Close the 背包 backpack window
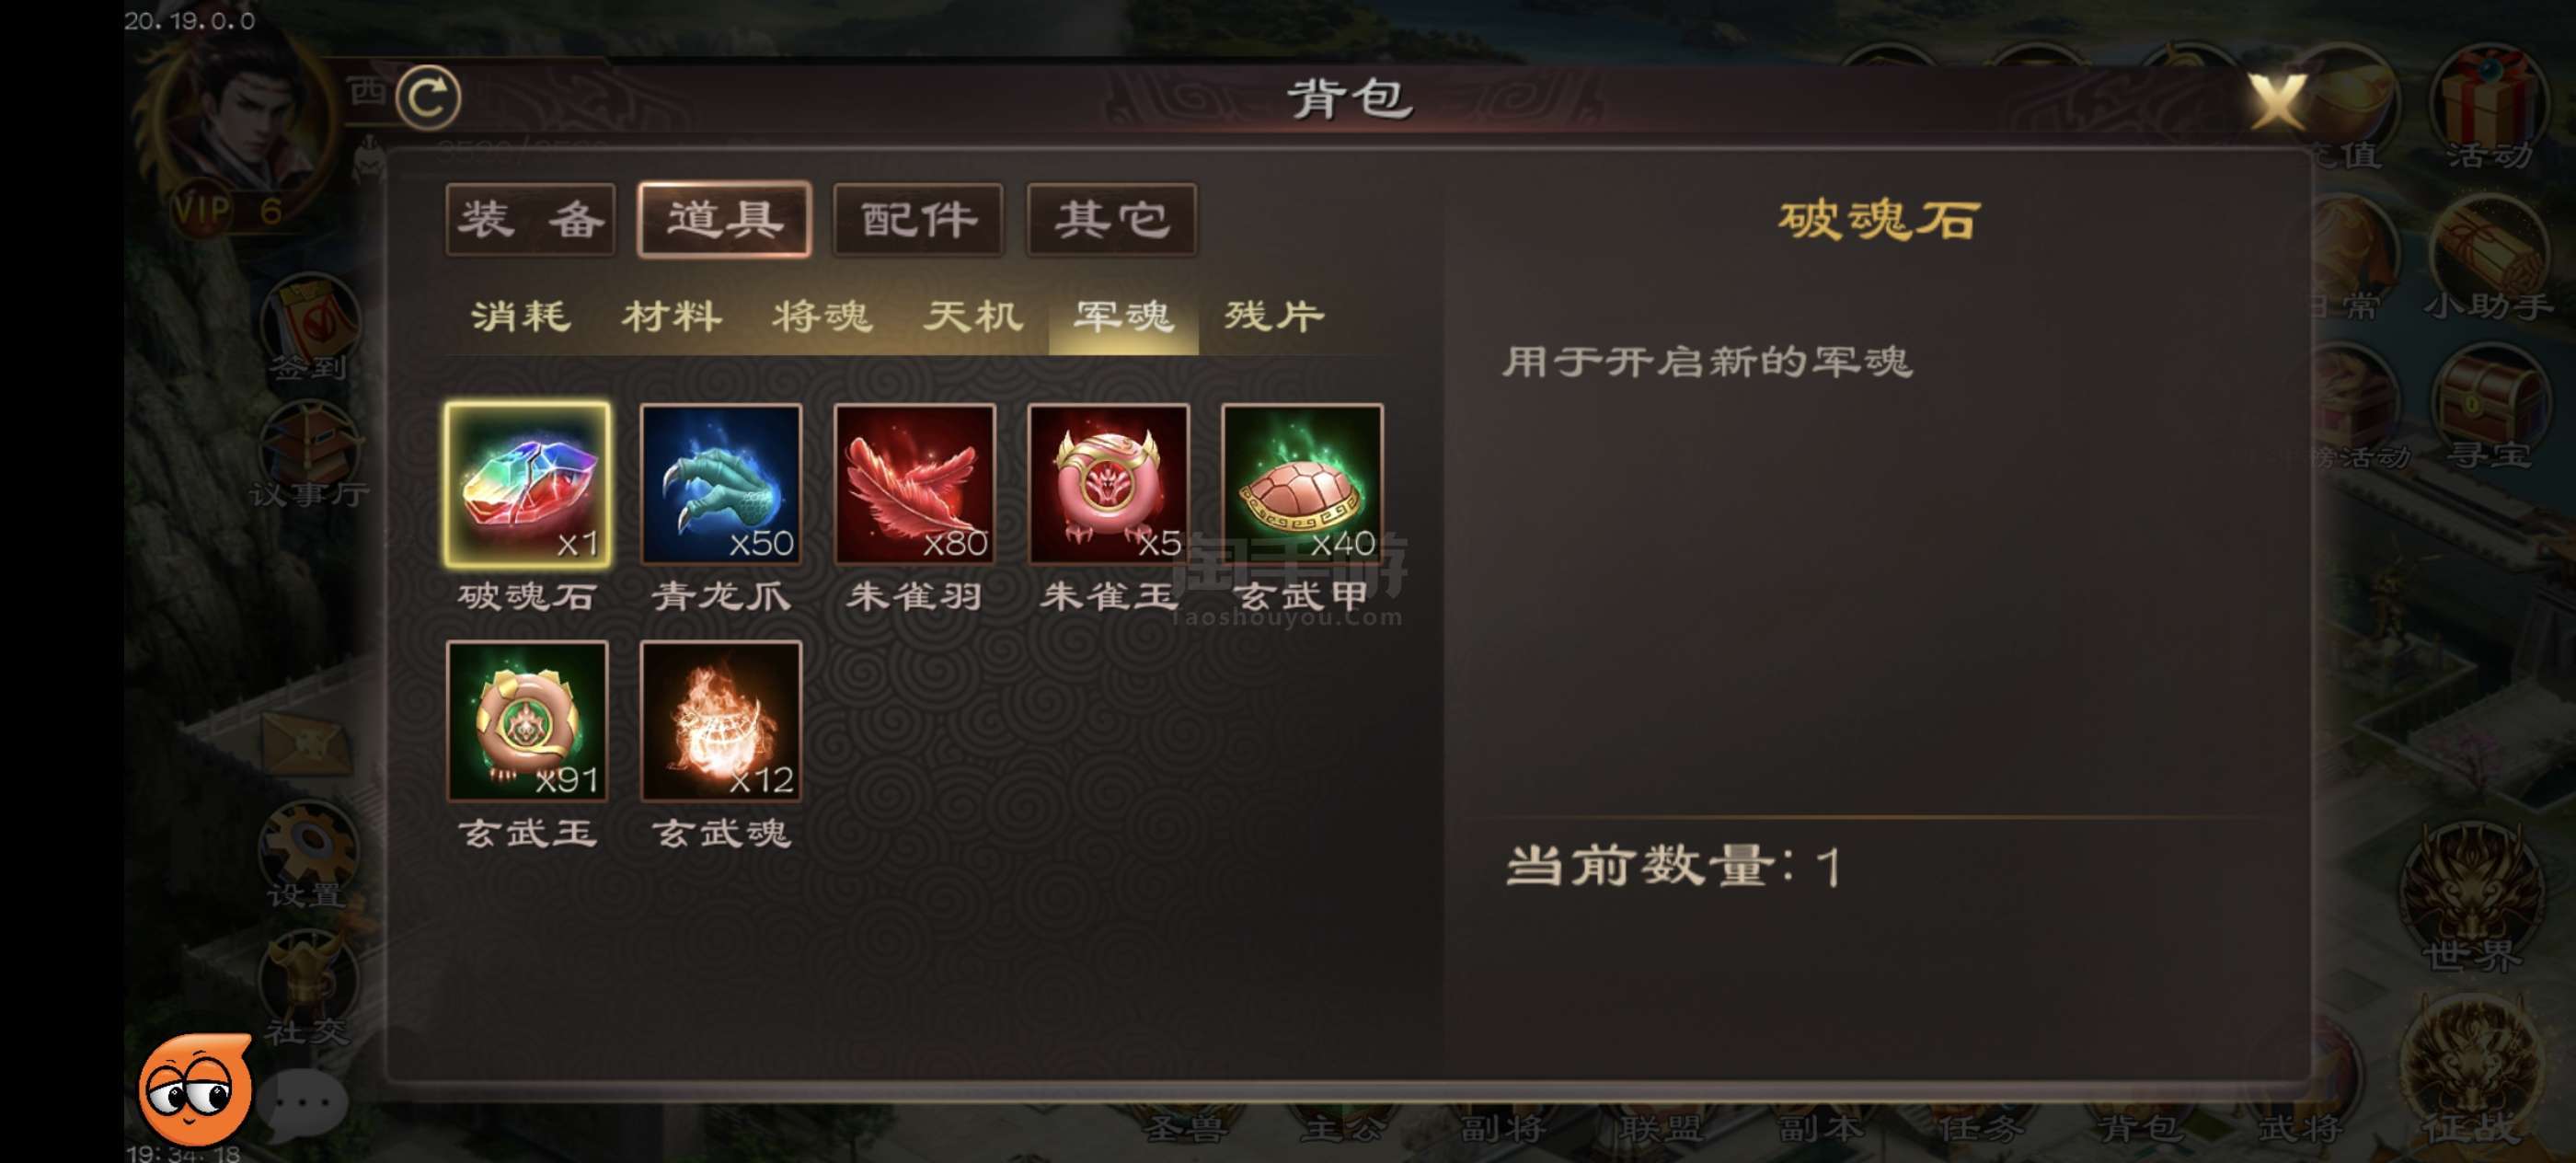 point(2277,100)
